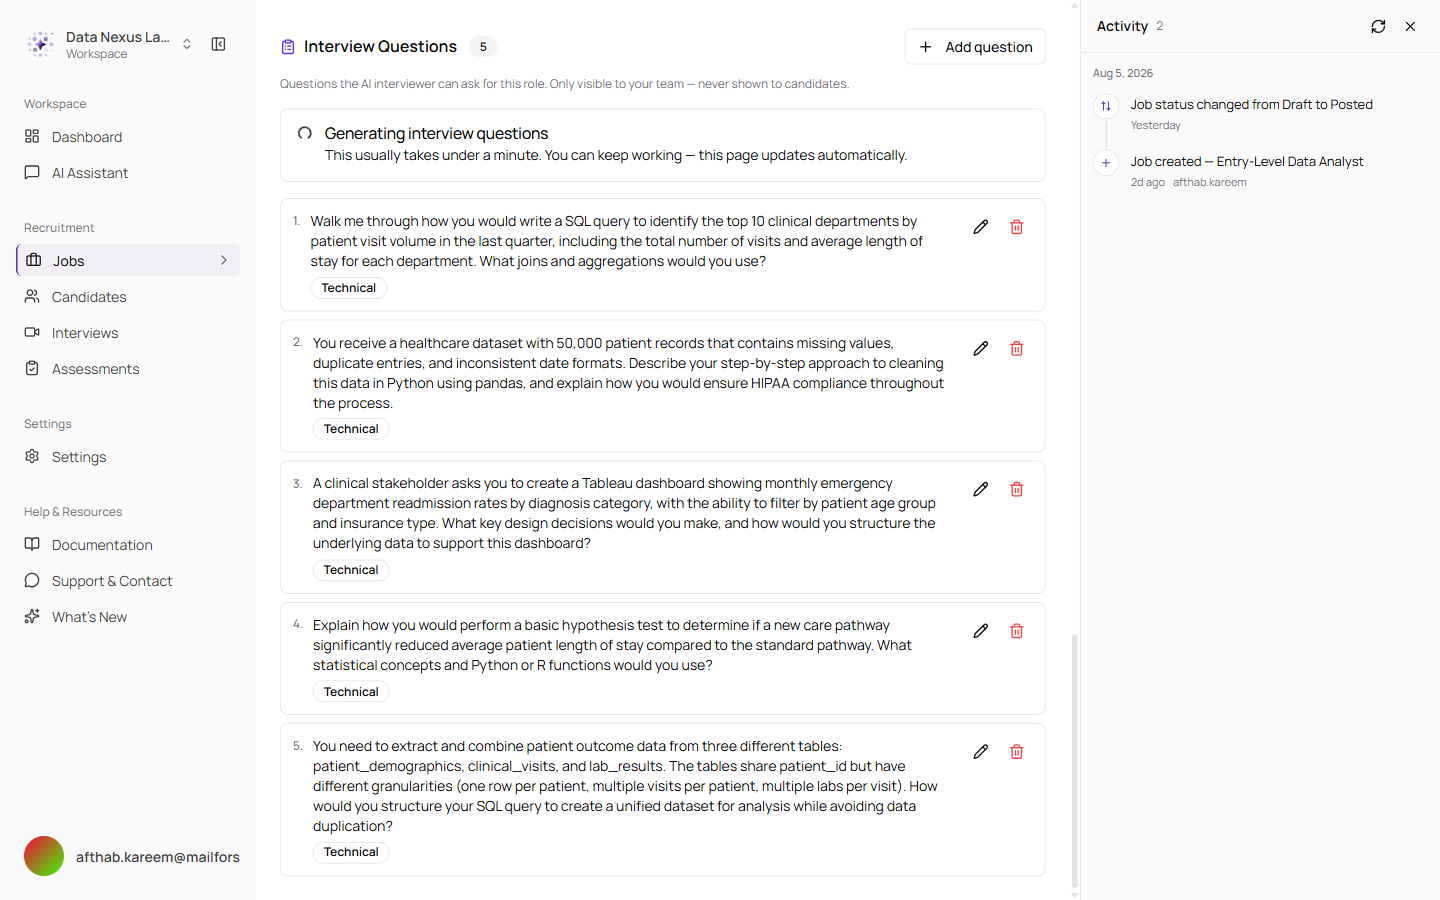Click the page vertical scrollbar

point(1075,760)
